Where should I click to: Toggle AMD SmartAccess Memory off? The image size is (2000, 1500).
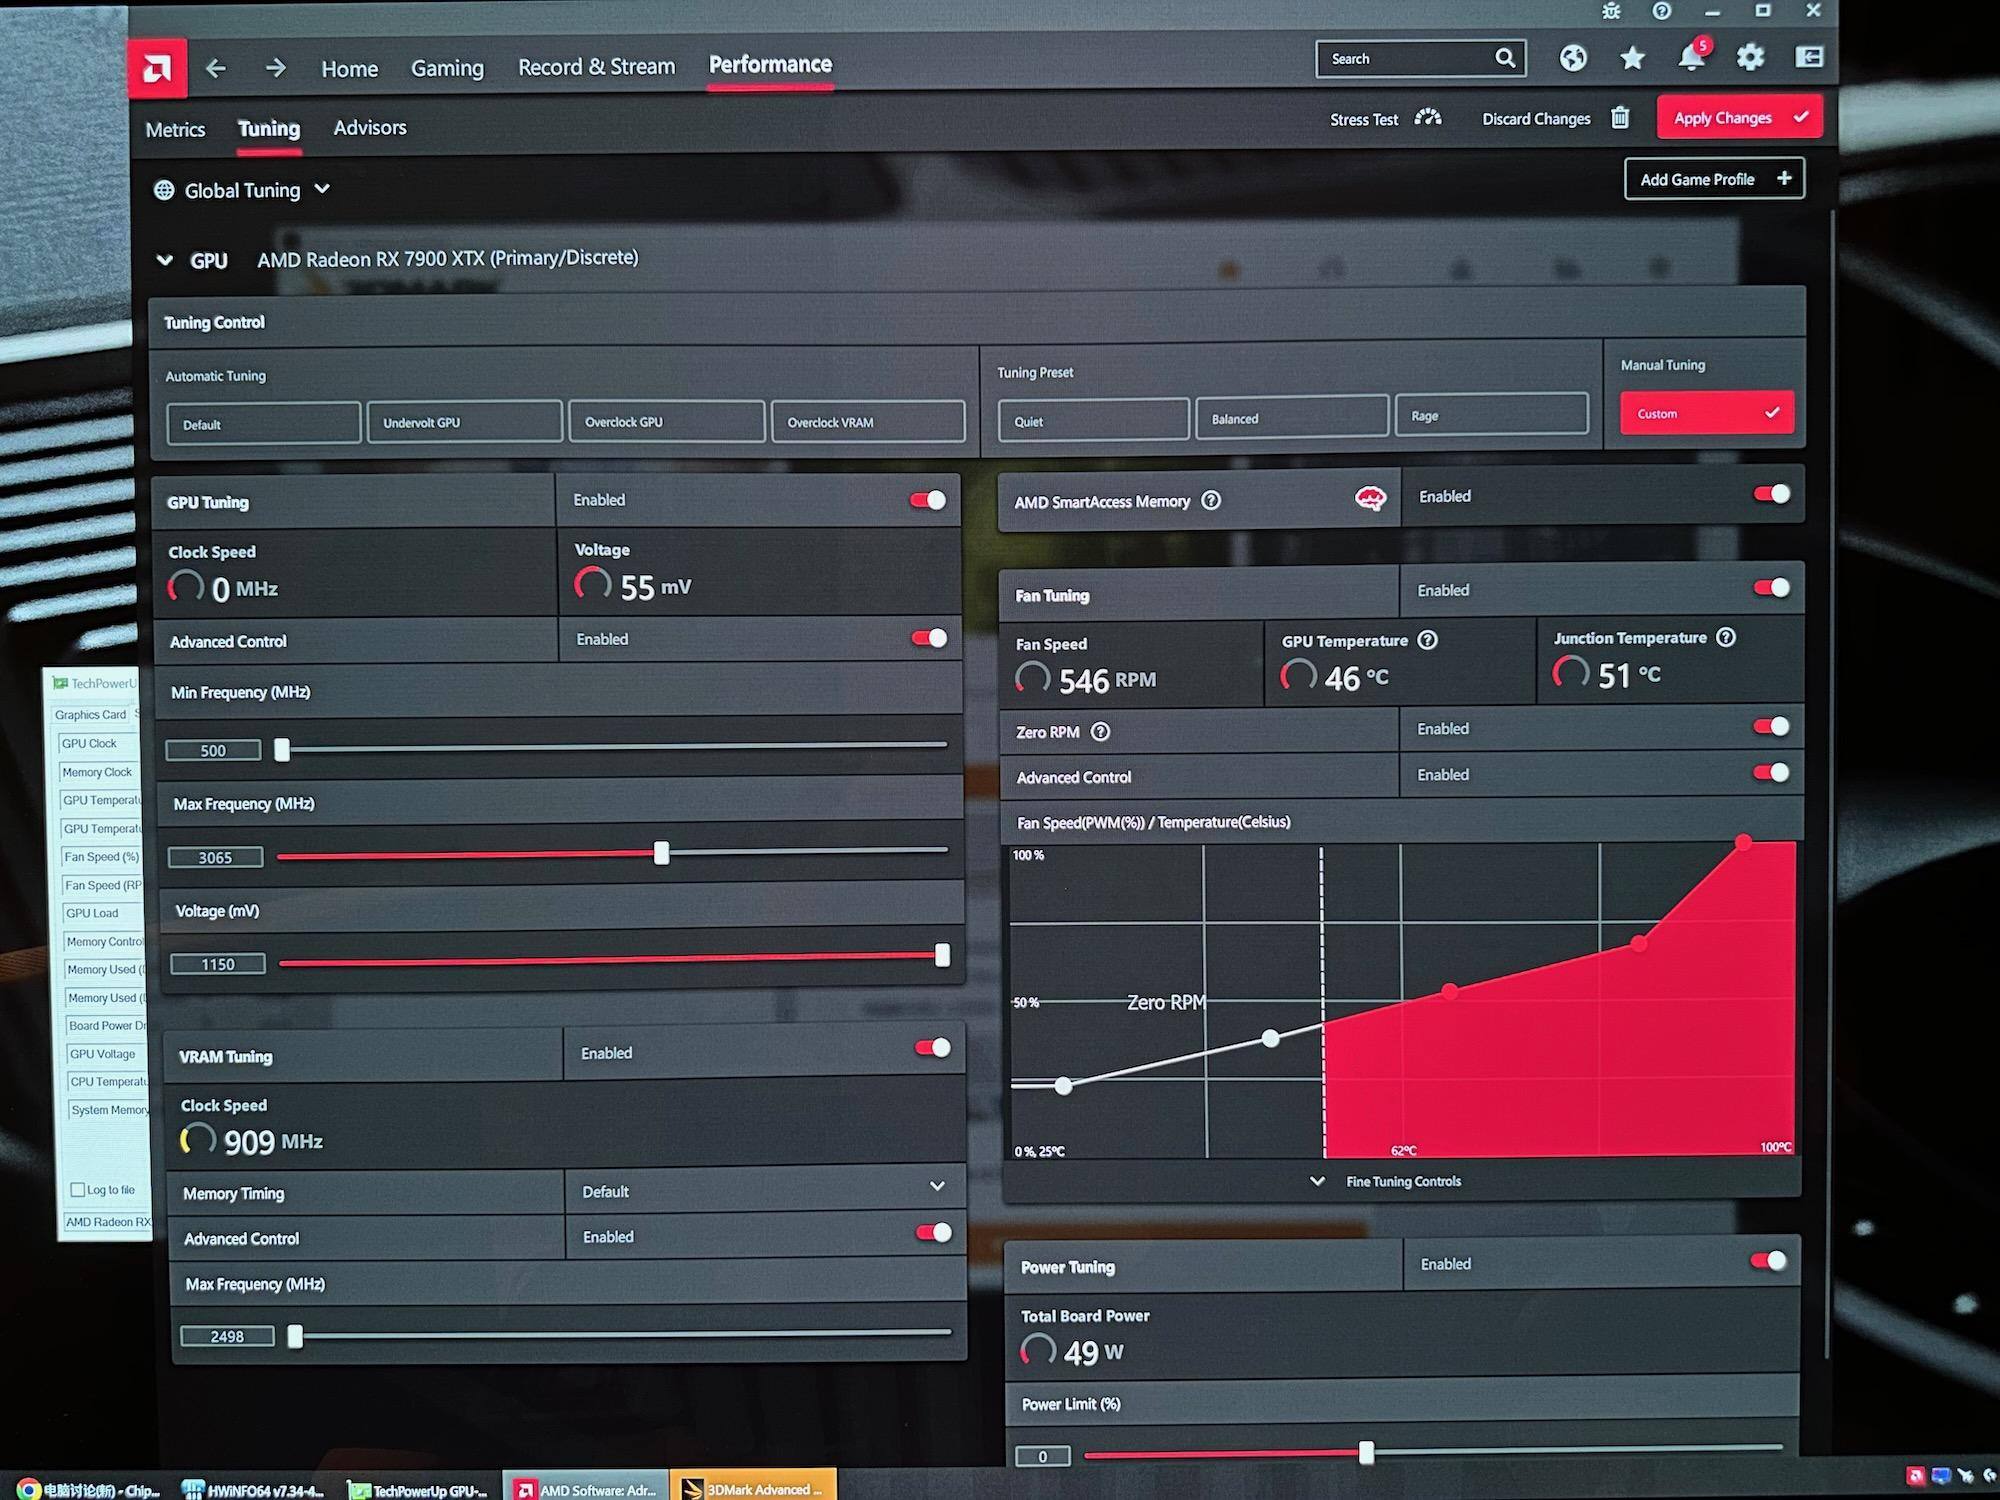pos(1771,494)
